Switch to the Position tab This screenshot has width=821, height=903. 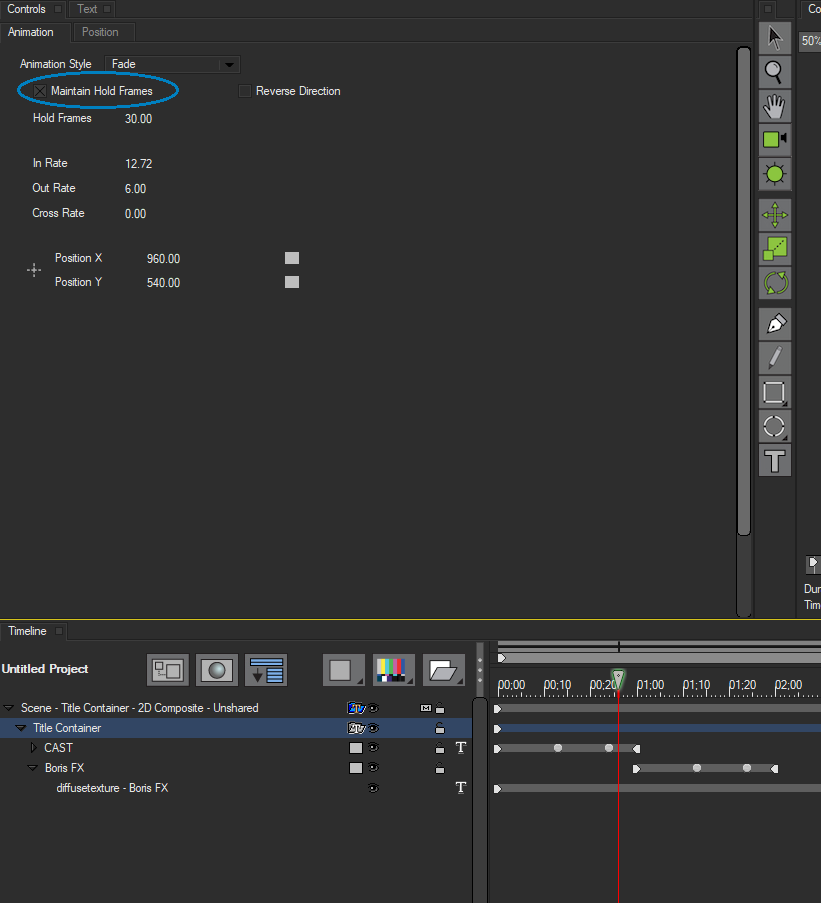pyautogui.click(x=103, y=31)
